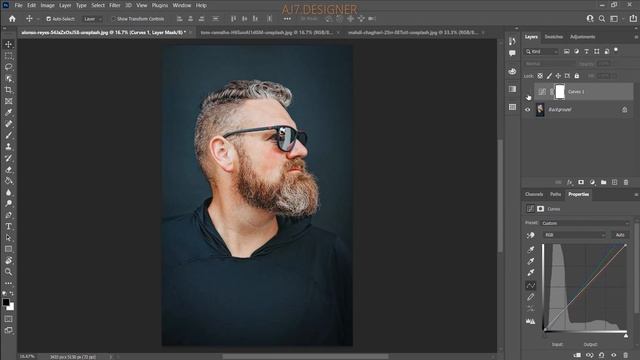
Task: Switch to the Channels tab
Action: [x=534, y=194]
